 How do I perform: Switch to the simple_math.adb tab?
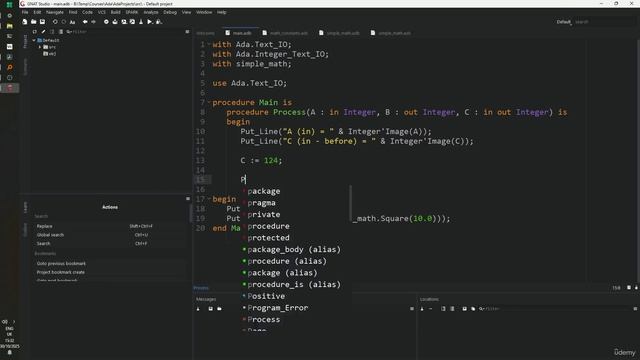pos(340,33)
